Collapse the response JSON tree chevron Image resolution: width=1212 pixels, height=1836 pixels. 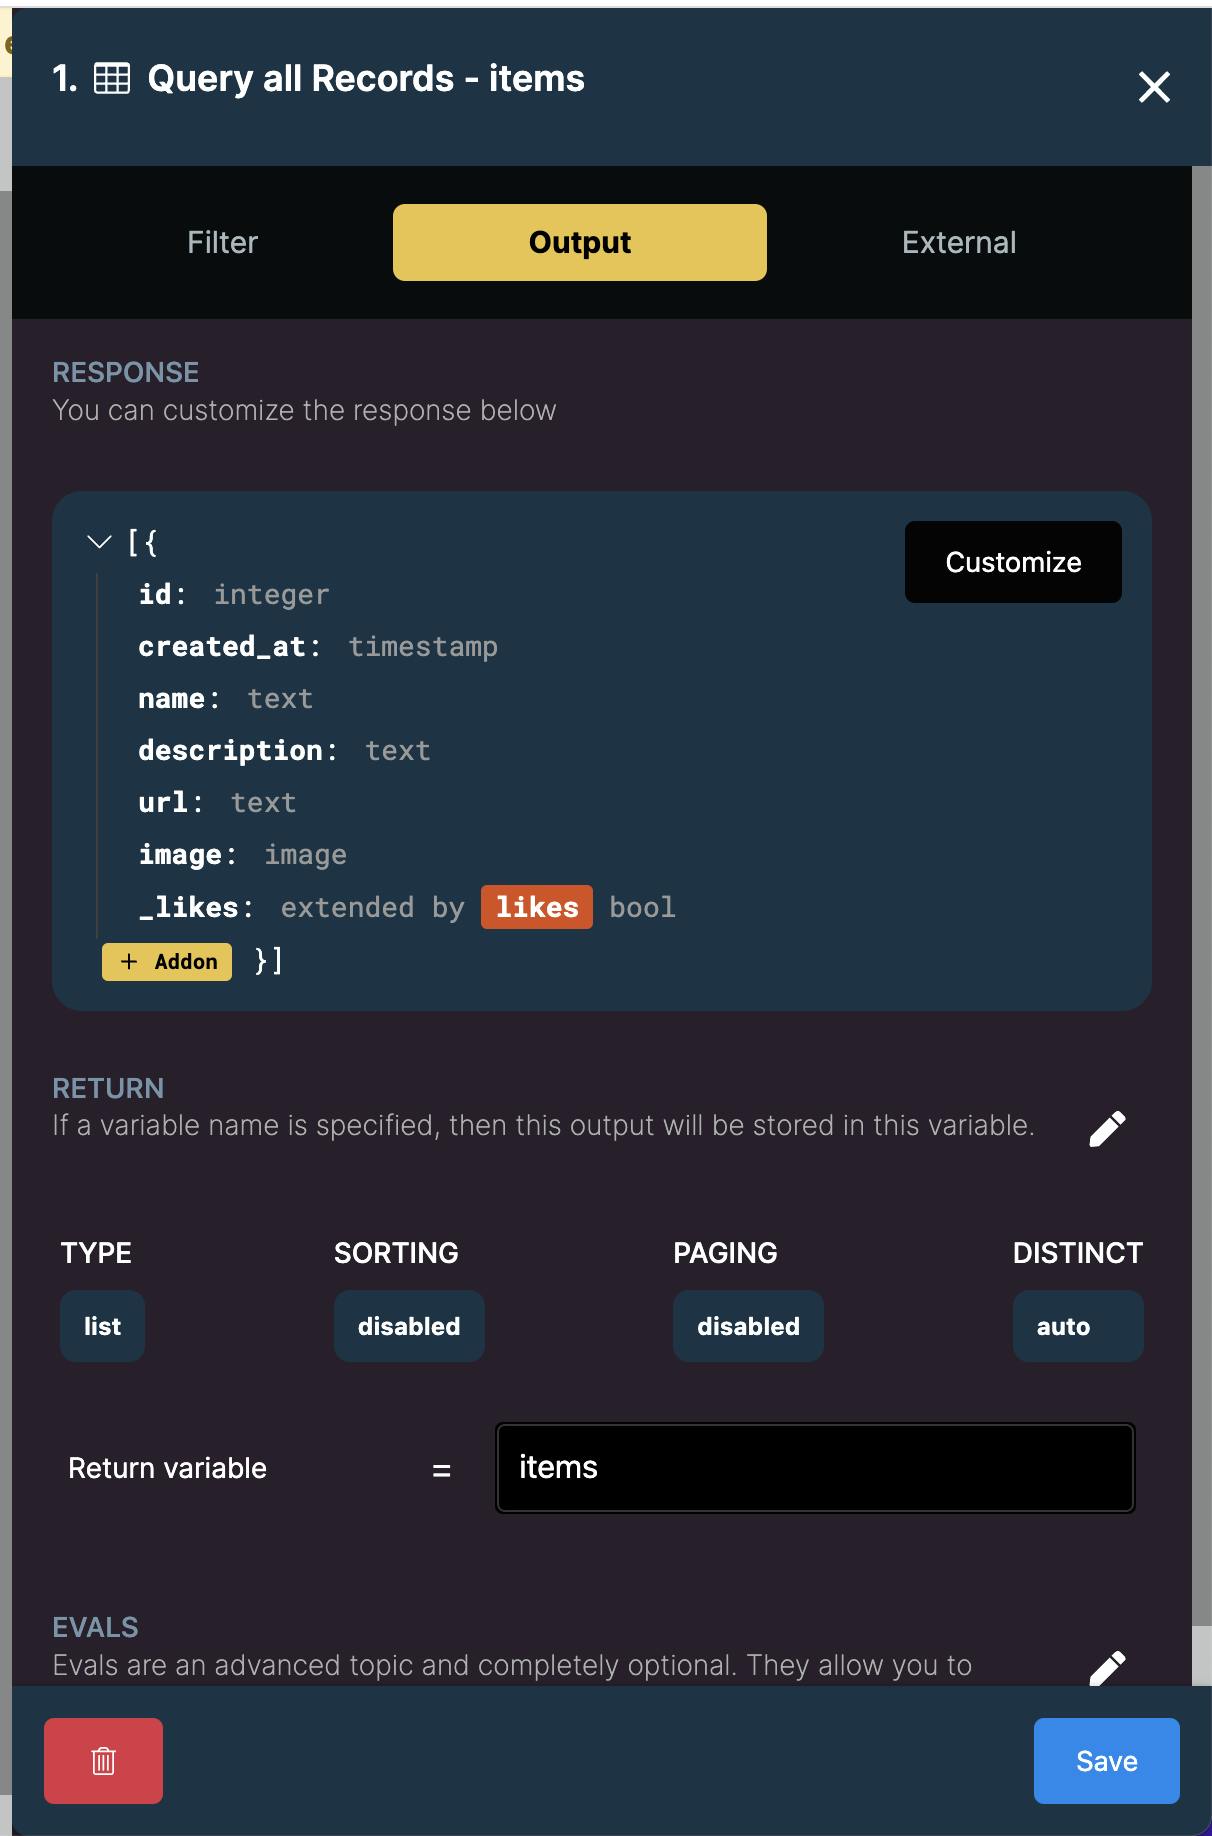tap(99, 543)
